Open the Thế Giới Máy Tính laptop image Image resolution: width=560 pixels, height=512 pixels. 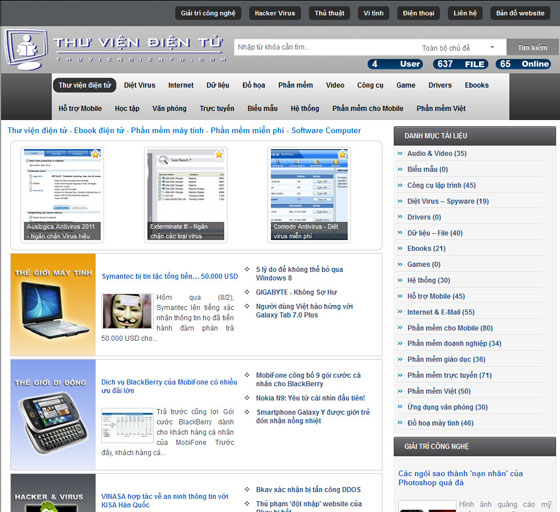tap(53, 305)
